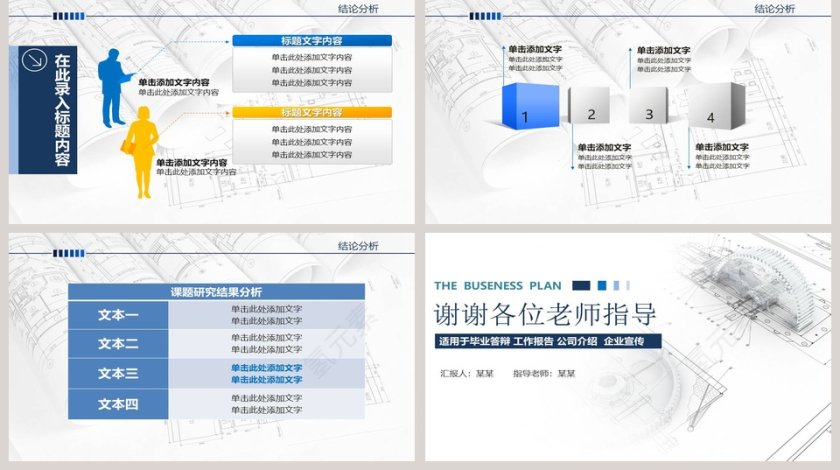This screenshot has width=840, height=470.
Task: Click the gray cube numbered 3
Action: [649, 106]
